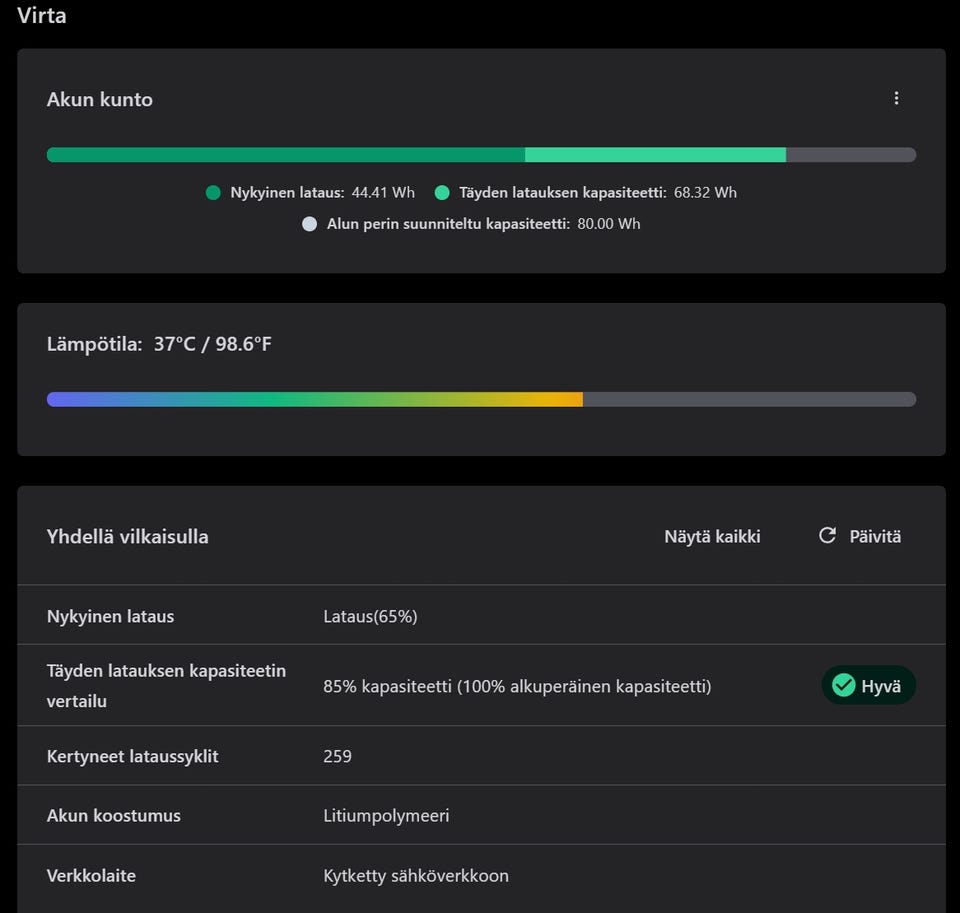Select the Akun kunto card title
This screenshot has height=913, width=960.
[x=100, y=100]
